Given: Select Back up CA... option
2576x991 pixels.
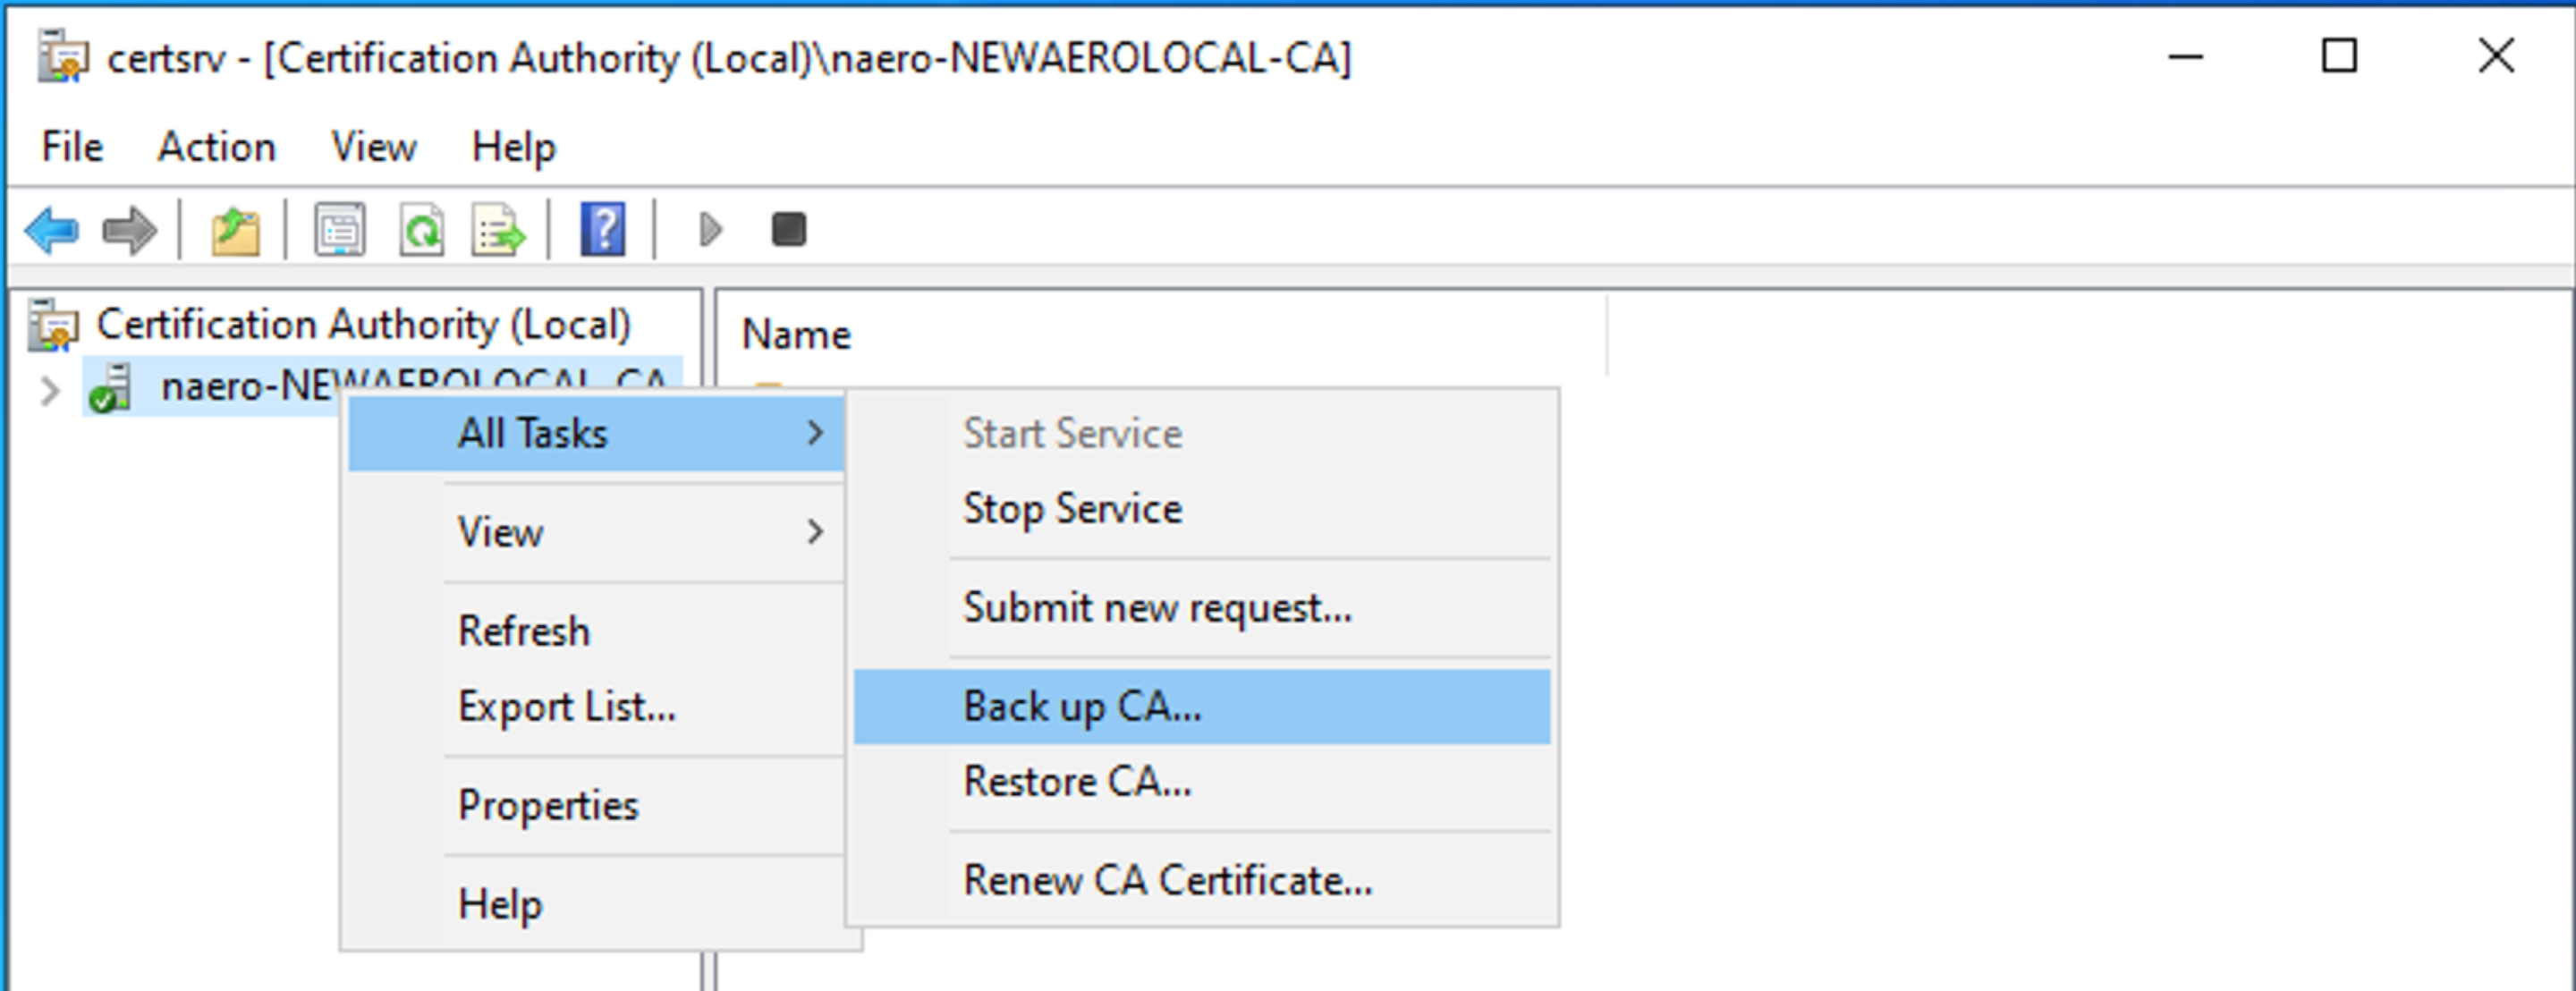Looking at the screenshot, I should coord(1082,707).
